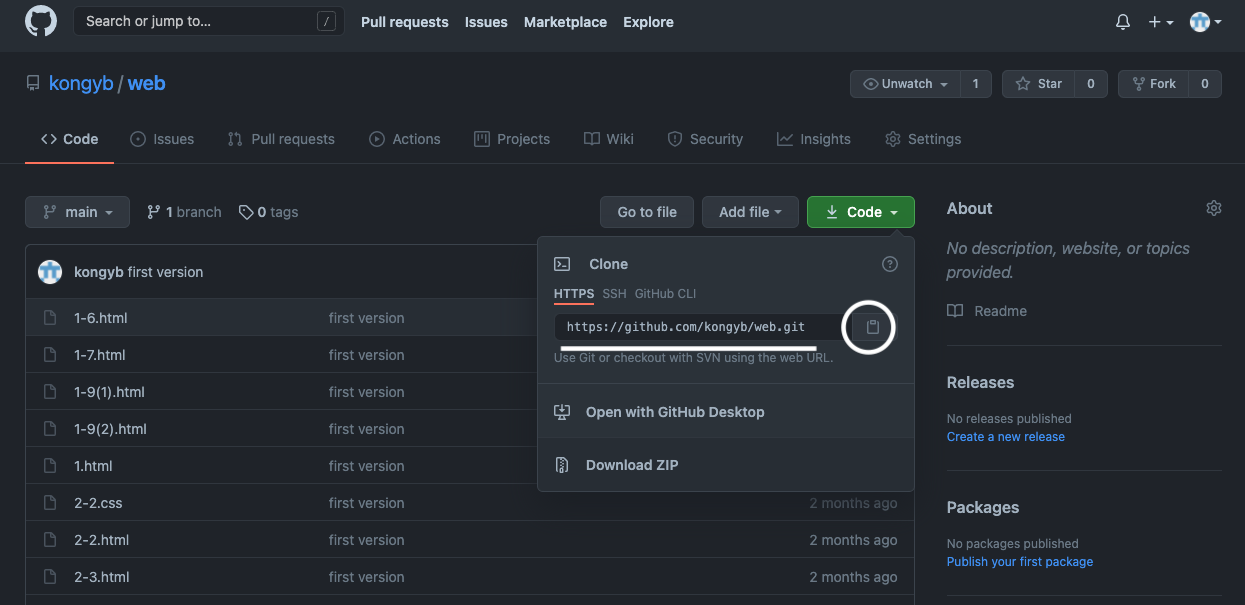Select the SSH clone option
1245x605 pixels.
coord(614,294)
